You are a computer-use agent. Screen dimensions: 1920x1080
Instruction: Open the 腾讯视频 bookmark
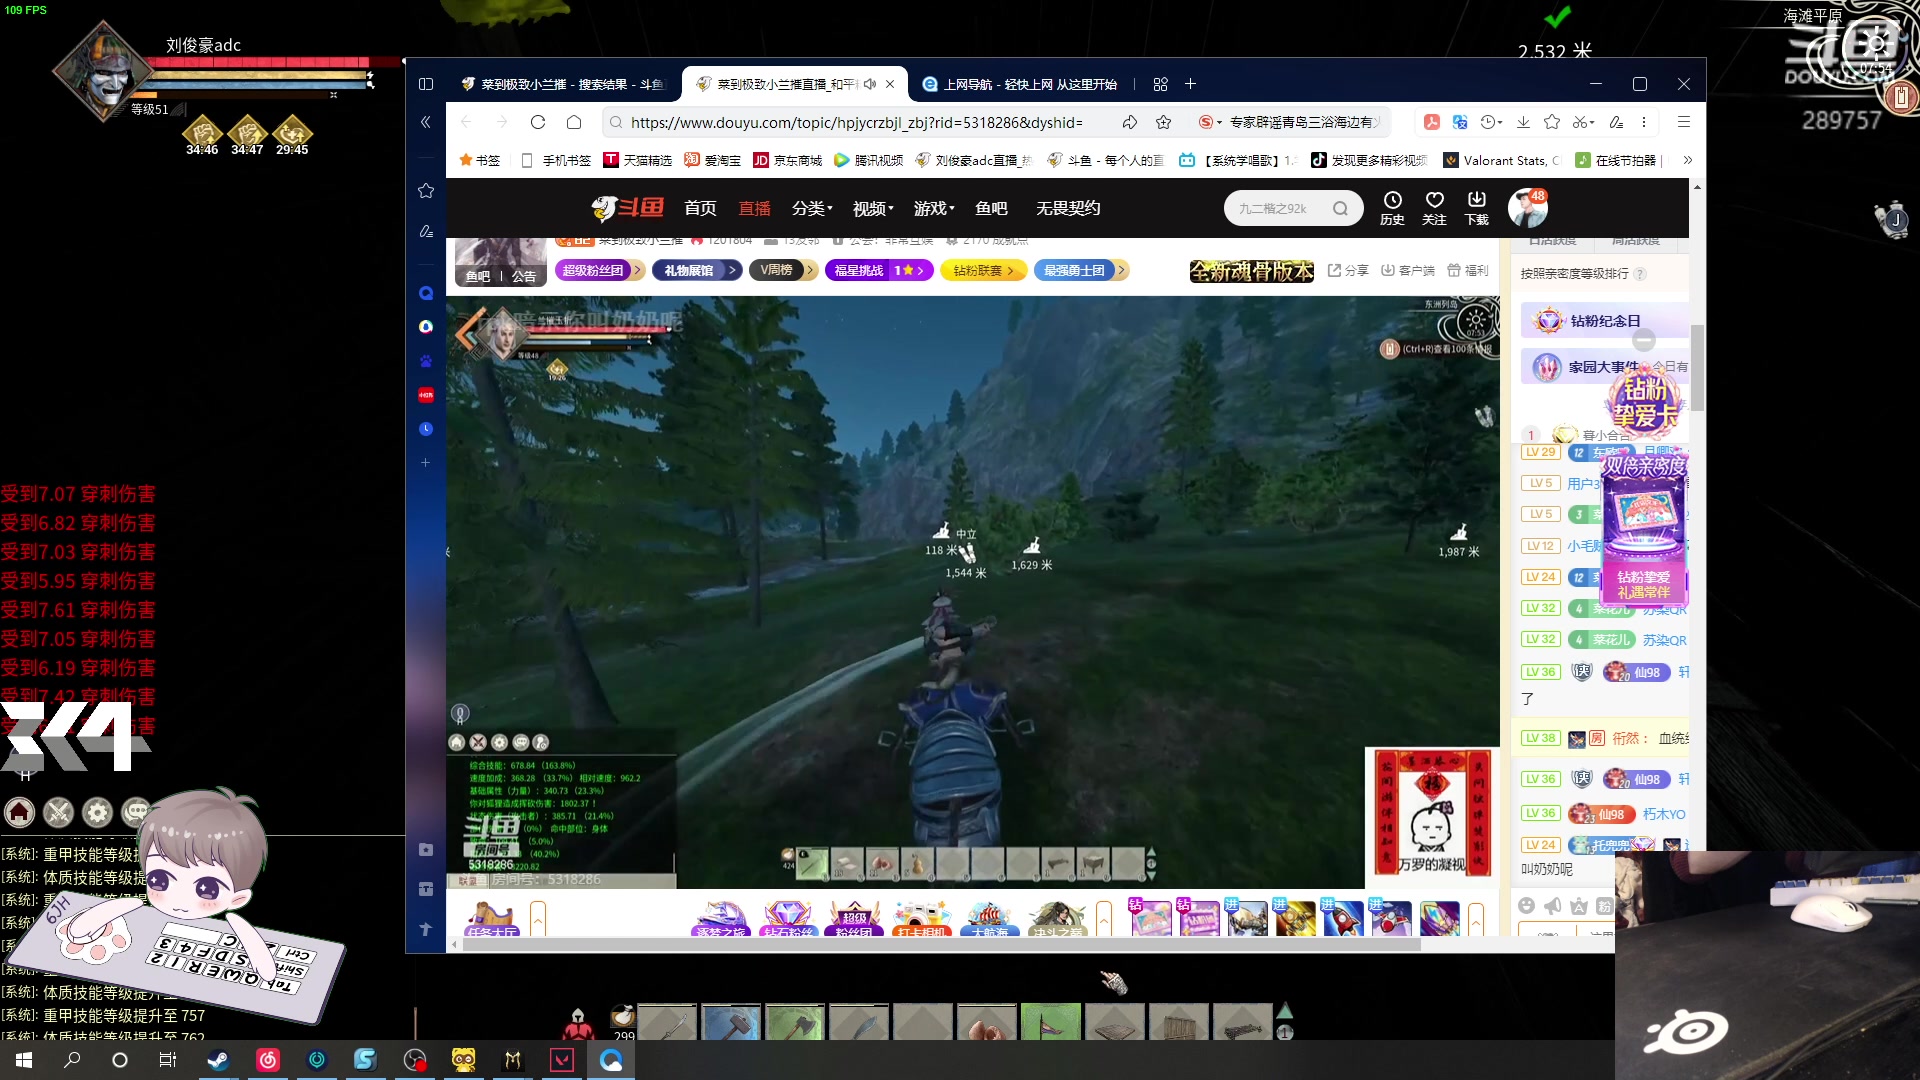[x=868, y=160]
